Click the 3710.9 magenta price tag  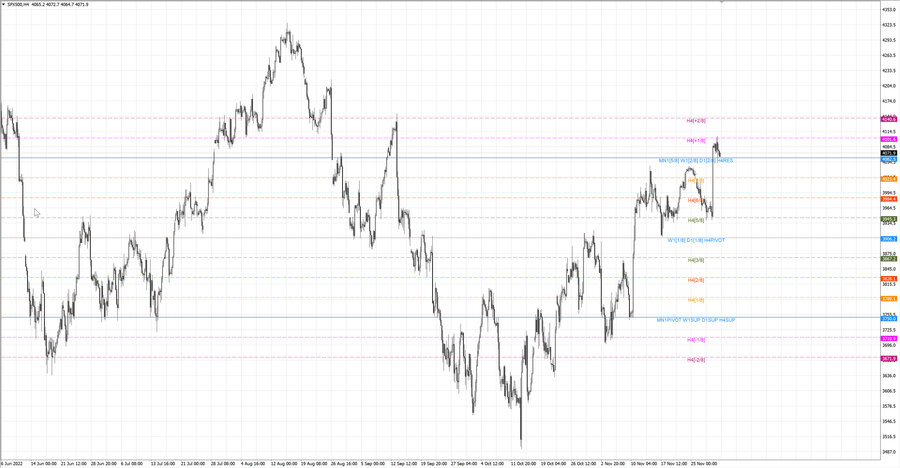pos(889,339)
